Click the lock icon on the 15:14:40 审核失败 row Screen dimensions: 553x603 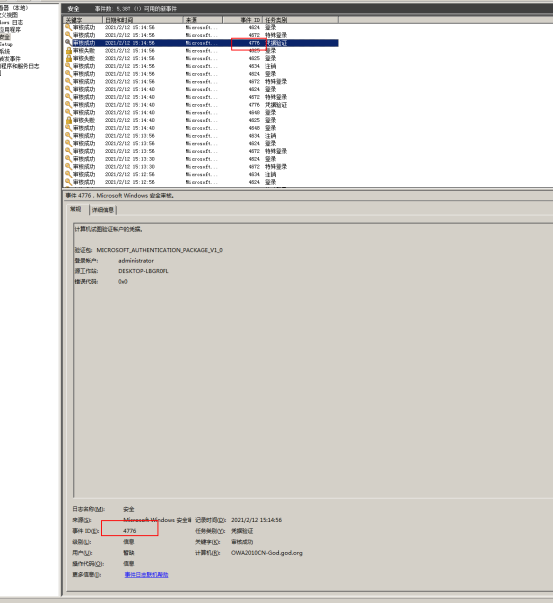point(69,120)
